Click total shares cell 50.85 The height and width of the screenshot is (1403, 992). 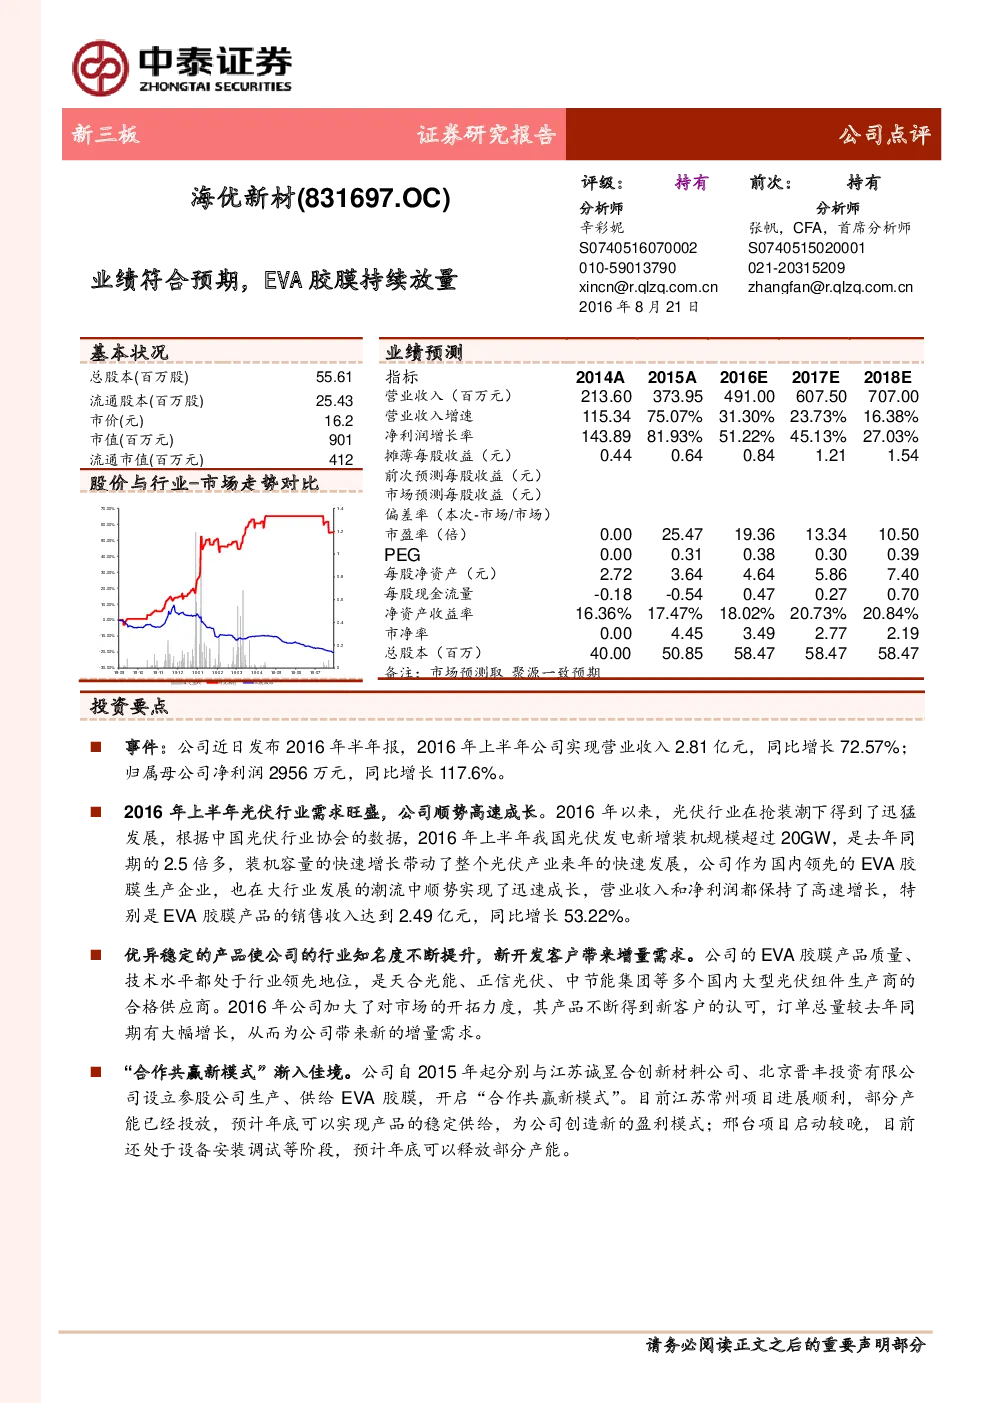(x=682, y=653)
